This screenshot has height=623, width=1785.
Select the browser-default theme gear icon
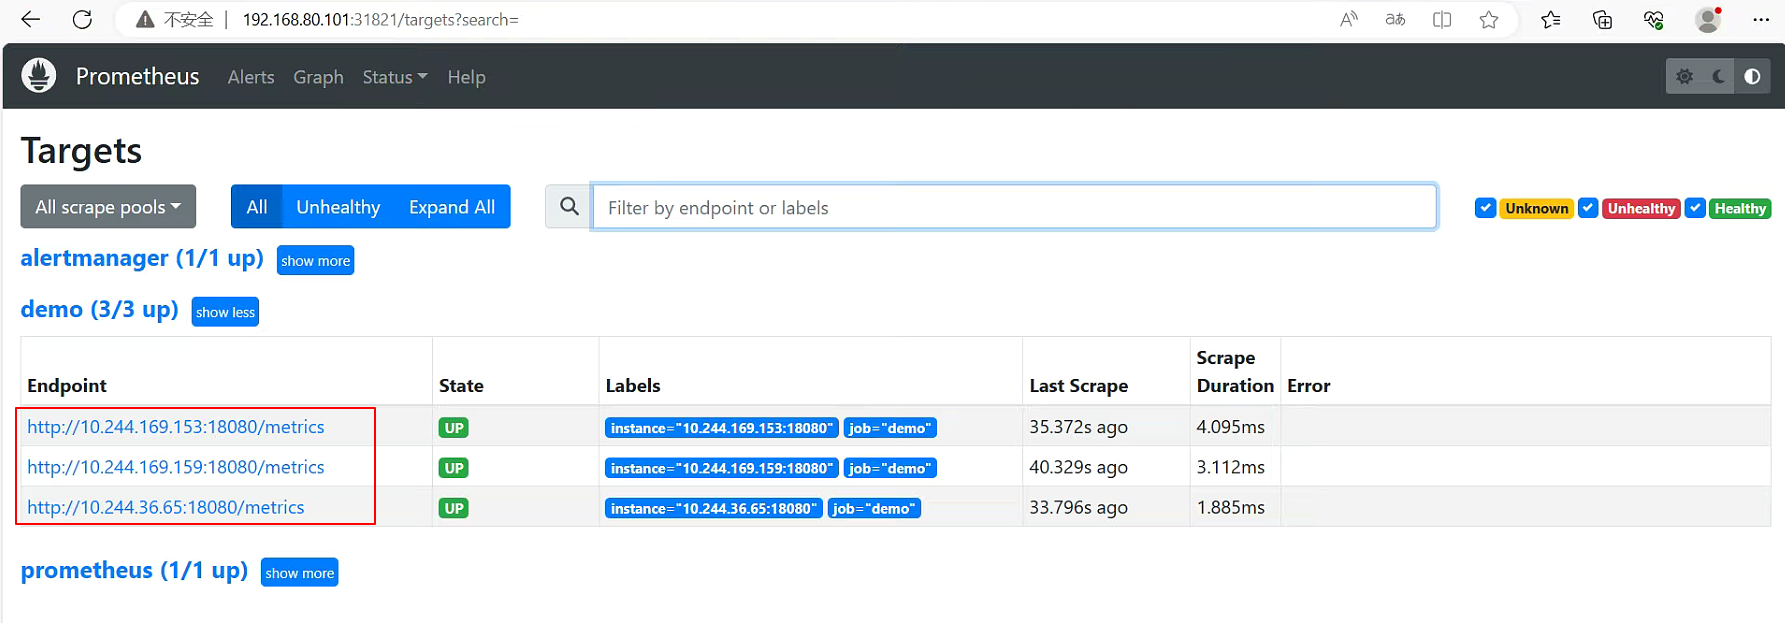click(1685, 76)
